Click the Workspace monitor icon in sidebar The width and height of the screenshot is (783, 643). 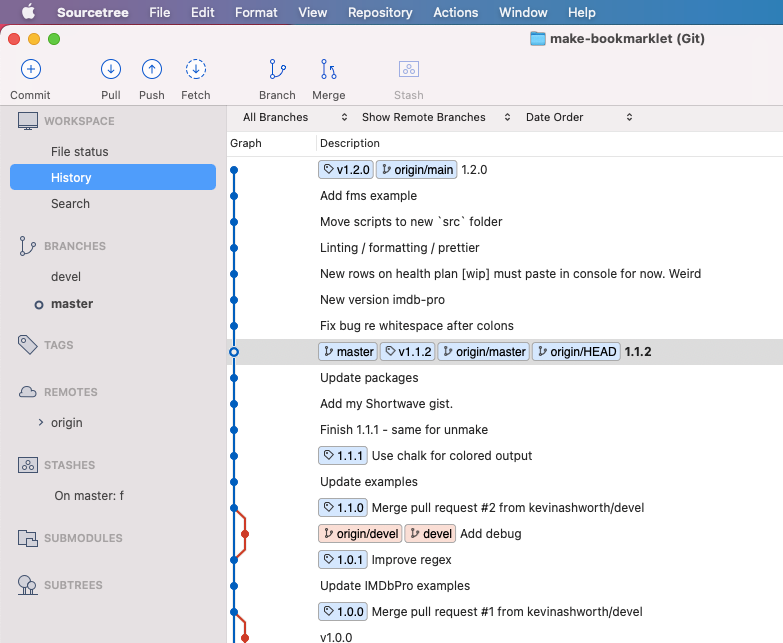[x=28, y=121]
